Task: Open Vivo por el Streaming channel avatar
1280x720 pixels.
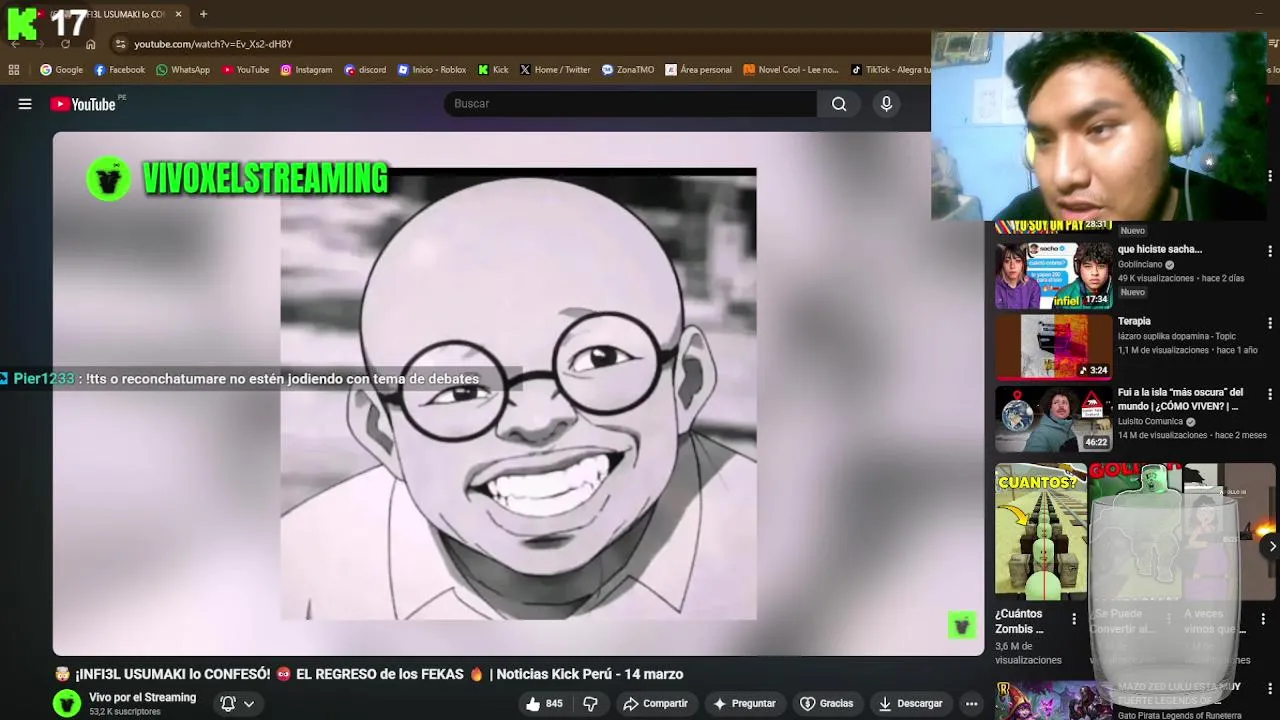Action: tap(67, 703)
